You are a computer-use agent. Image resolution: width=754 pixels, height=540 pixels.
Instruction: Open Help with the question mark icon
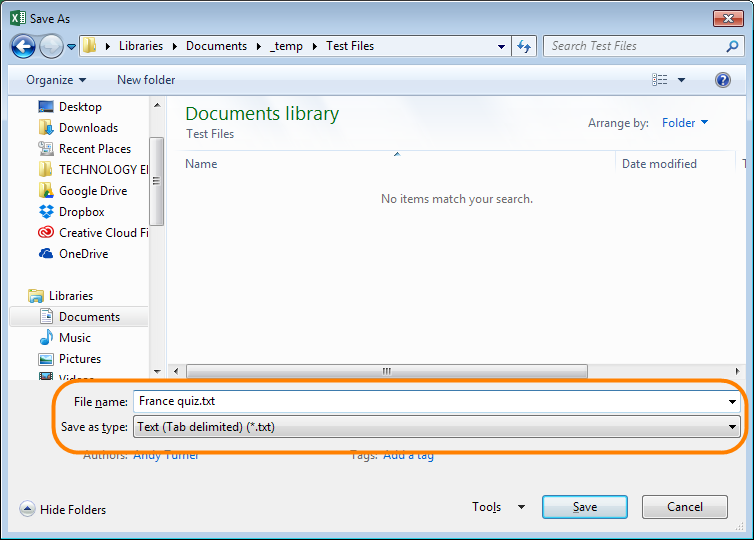click(x=722, y=80)
